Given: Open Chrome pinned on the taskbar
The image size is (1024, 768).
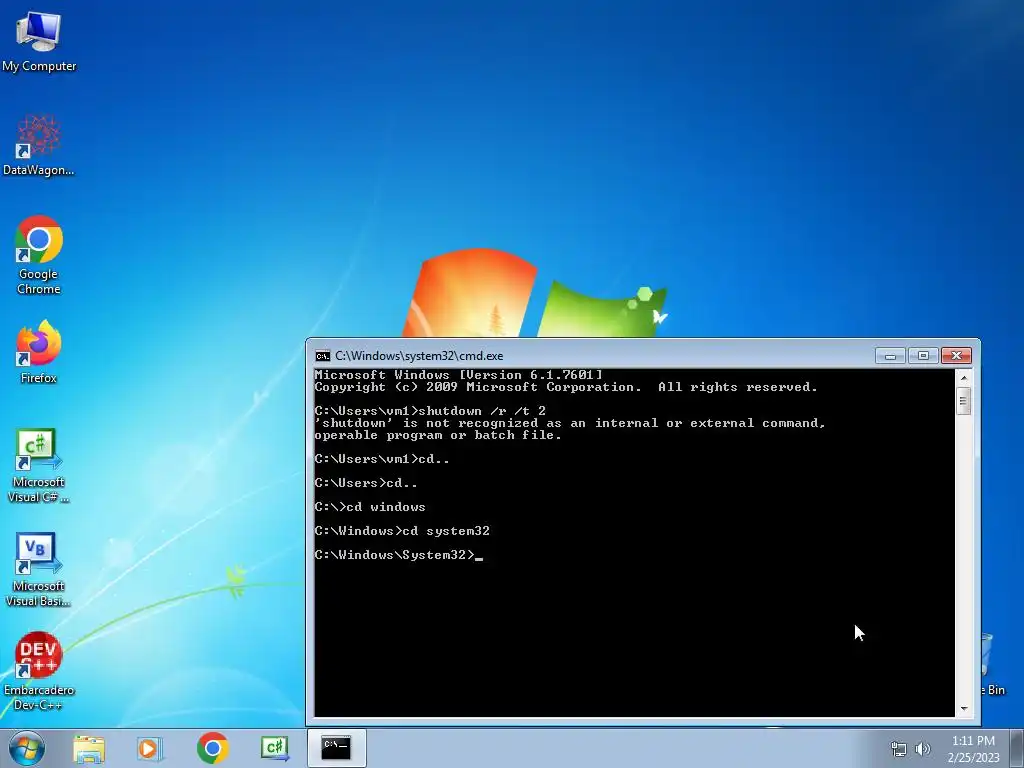Looking at the screenshot, I should [212, 748].
